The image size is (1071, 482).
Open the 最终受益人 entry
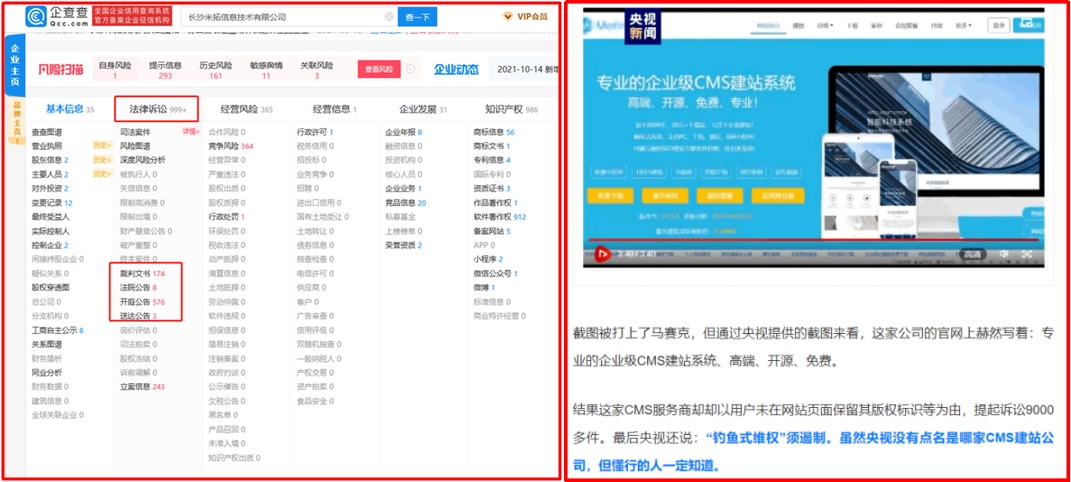click(x=51, y=217)
